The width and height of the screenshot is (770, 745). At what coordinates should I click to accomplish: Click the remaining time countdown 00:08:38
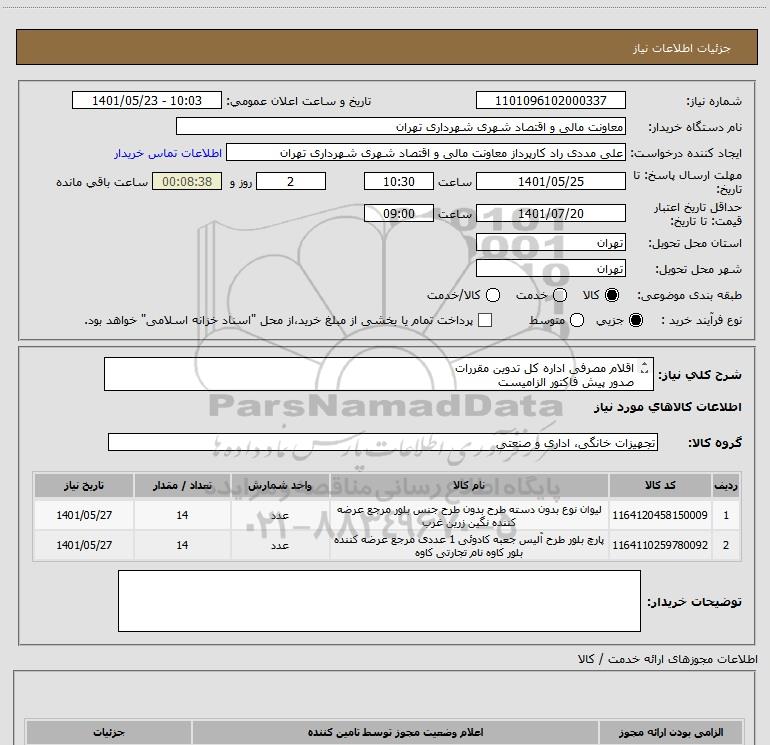[x=187, y=182]
